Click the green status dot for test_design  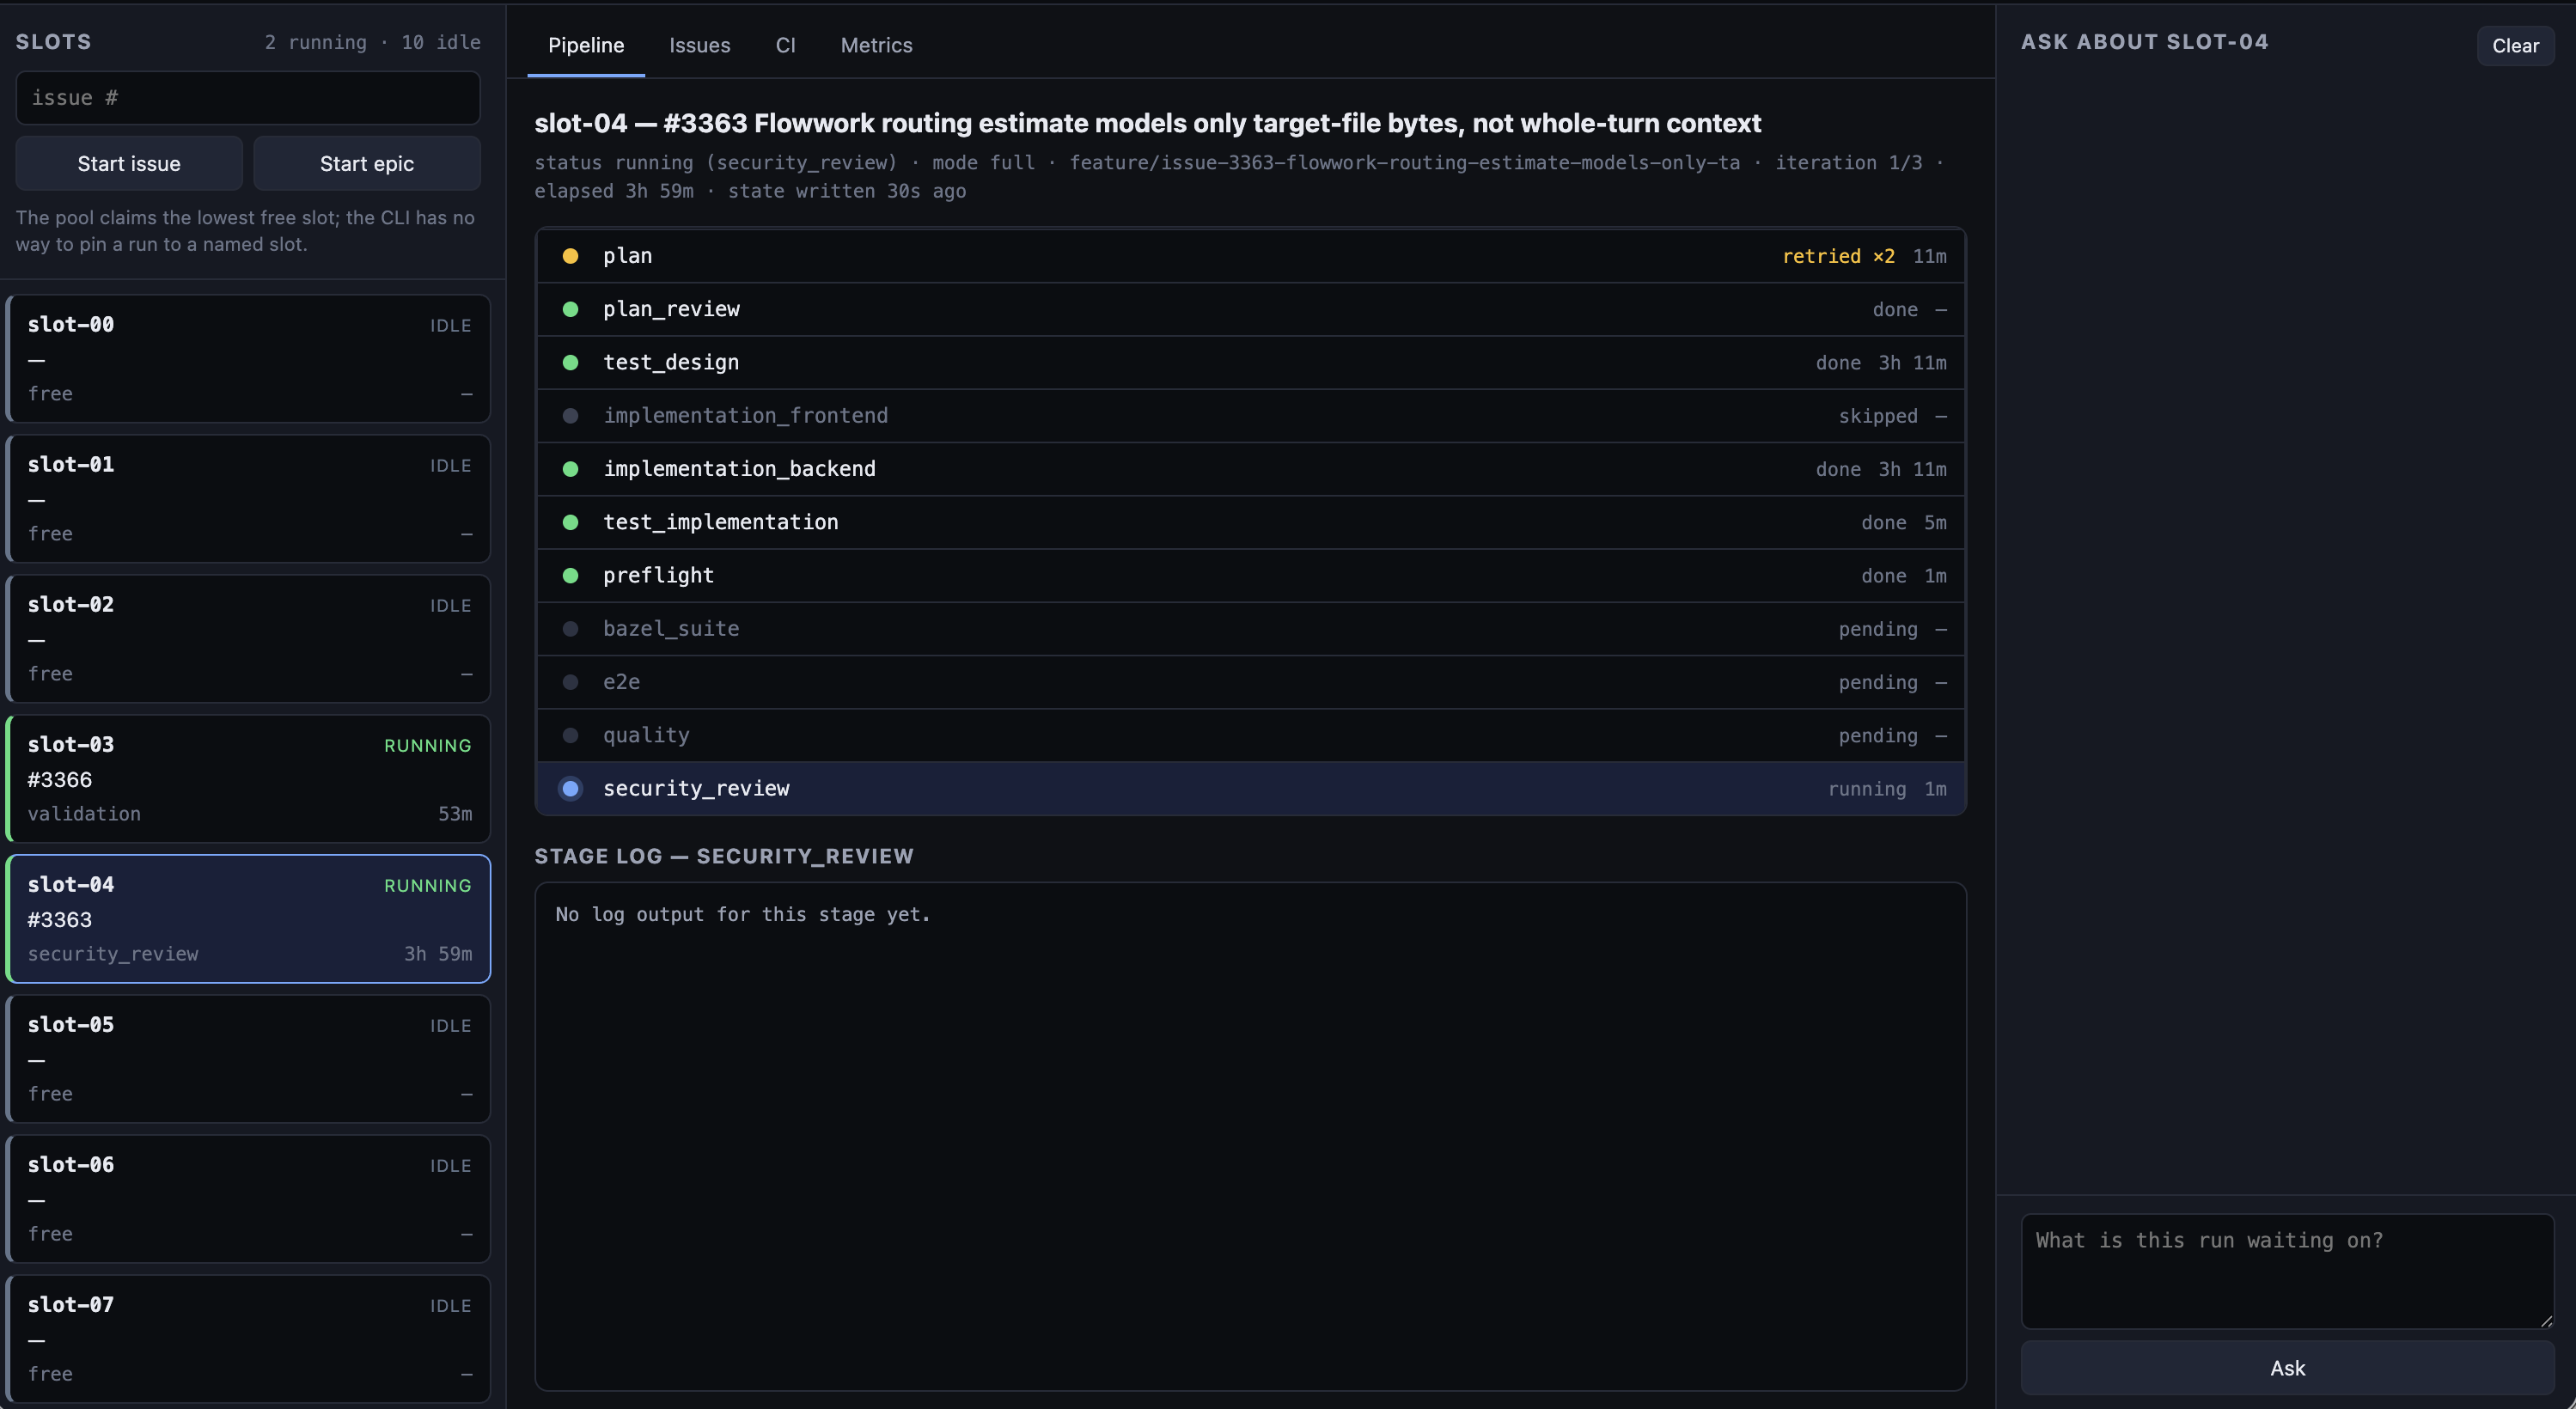(570, 362)
